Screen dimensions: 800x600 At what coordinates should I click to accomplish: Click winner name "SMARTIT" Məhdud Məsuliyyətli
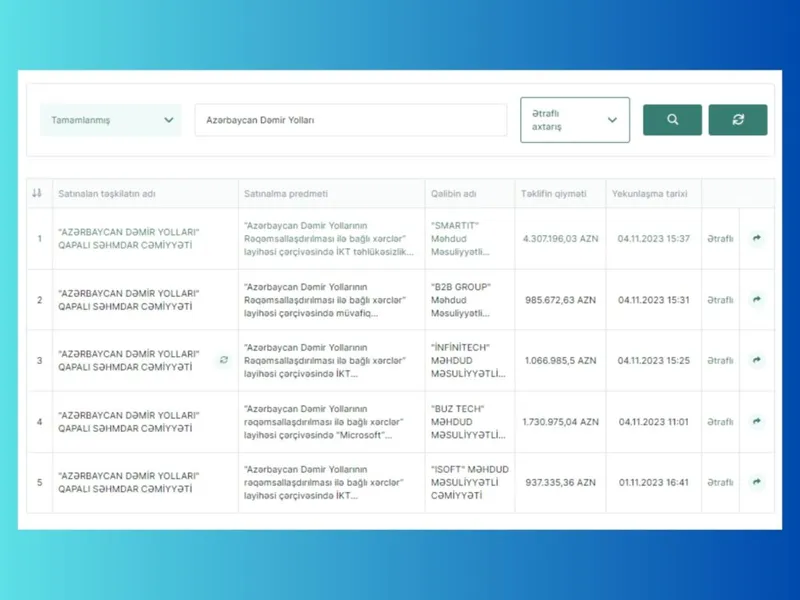pos(460,238)
